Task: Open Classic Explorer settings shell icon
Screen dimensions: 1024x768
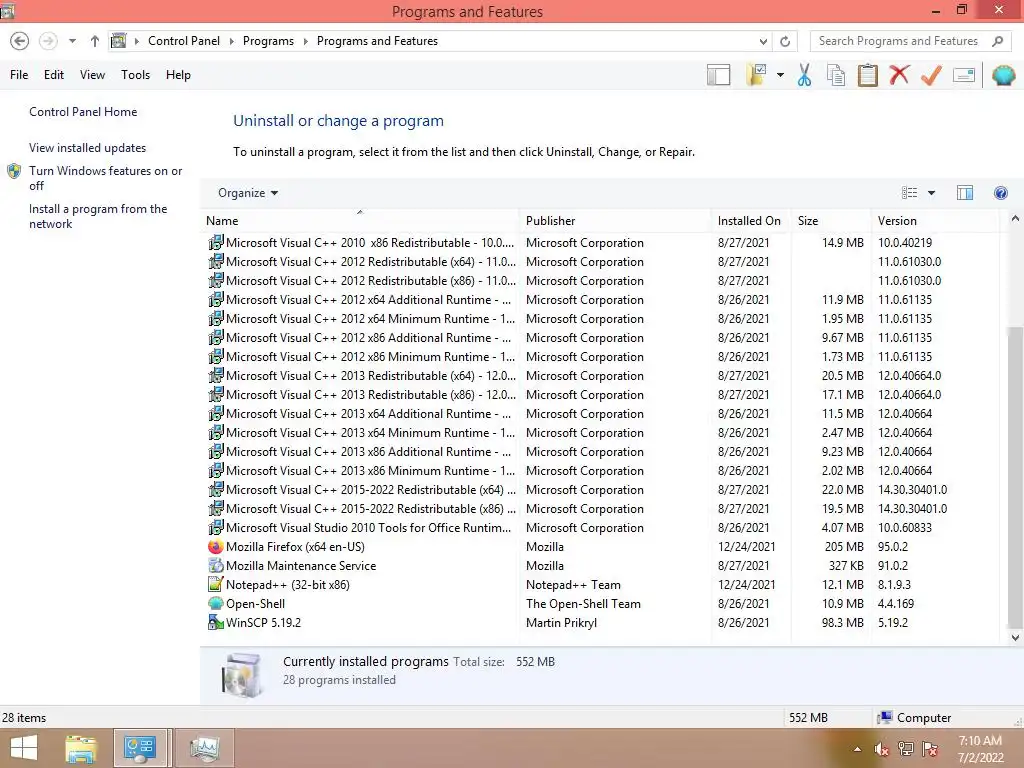Action: pyautogui.click(x=1003, y=75)
